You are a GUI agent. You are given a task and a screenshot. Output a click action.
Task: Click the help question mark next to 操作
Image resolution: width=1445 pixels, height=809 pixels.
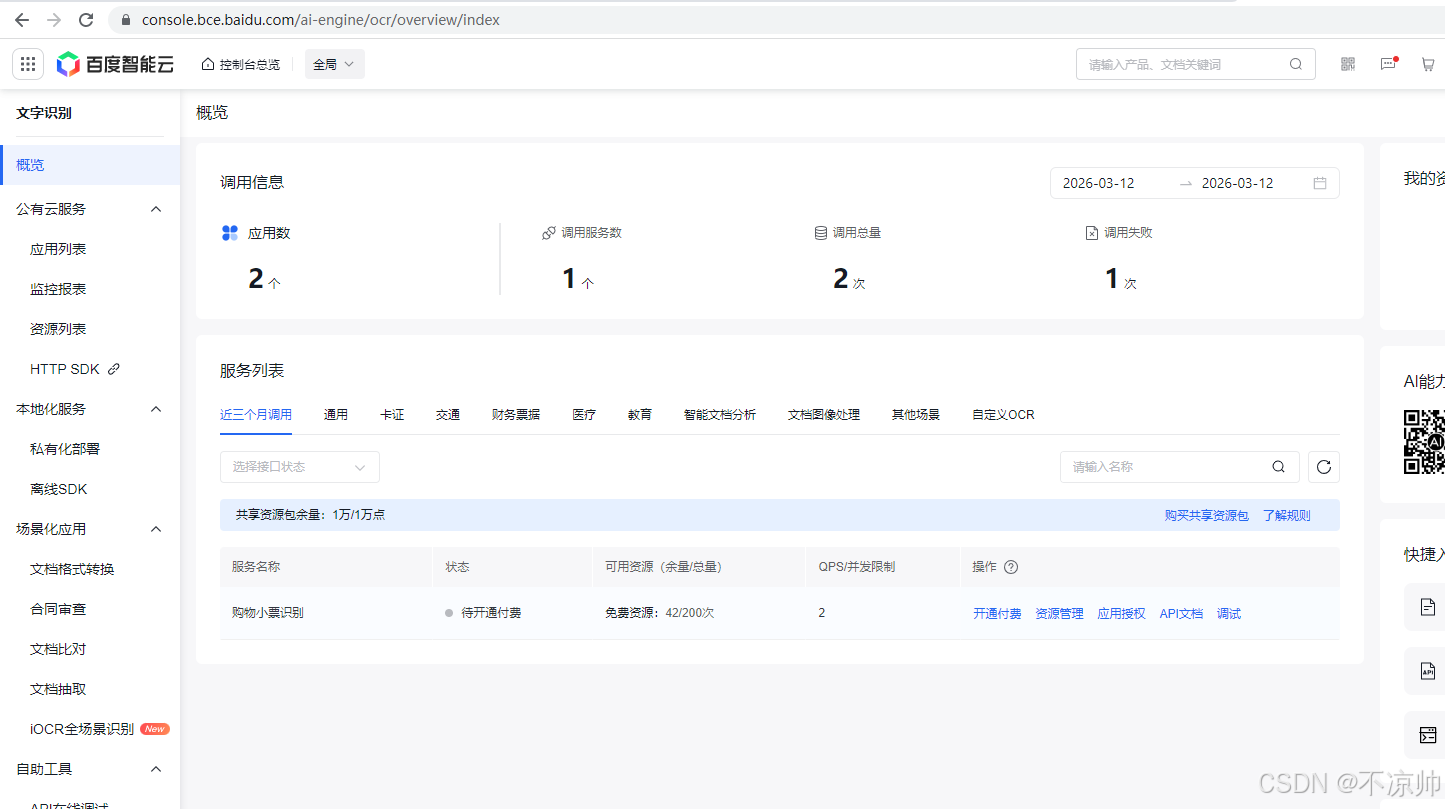1011,567
